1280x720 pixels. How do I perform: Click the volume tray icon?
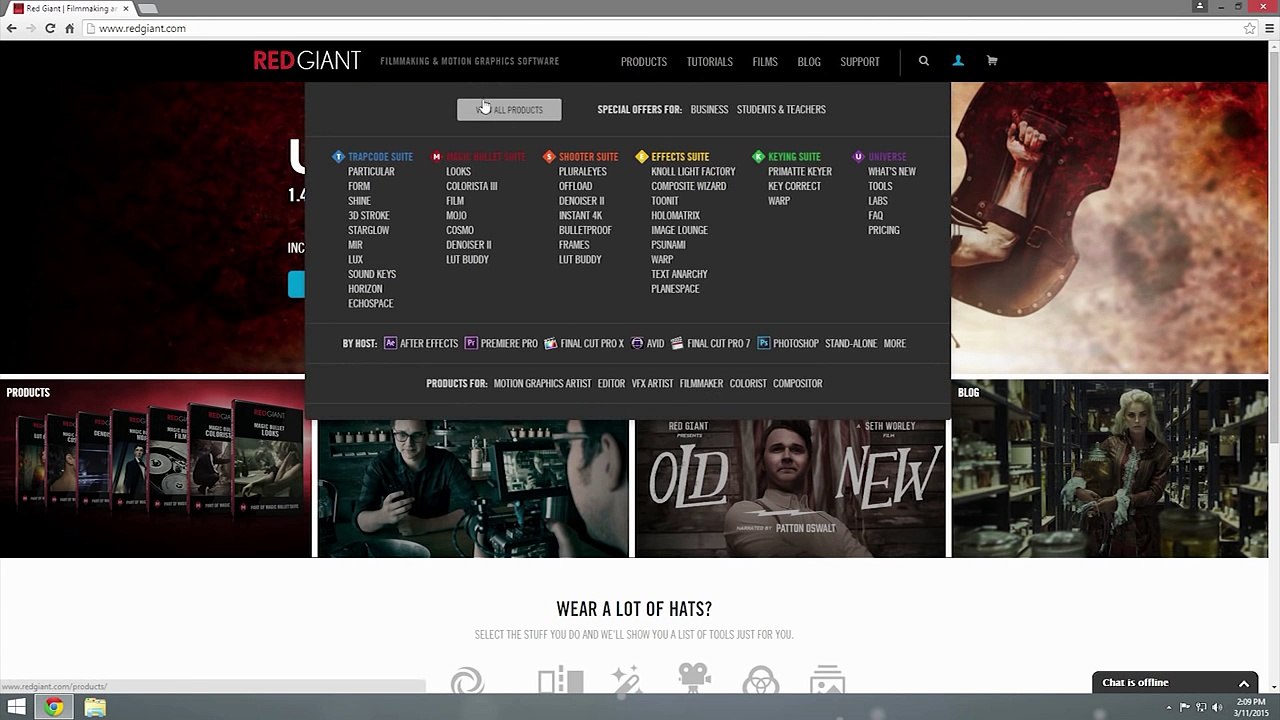(1218, 707)
